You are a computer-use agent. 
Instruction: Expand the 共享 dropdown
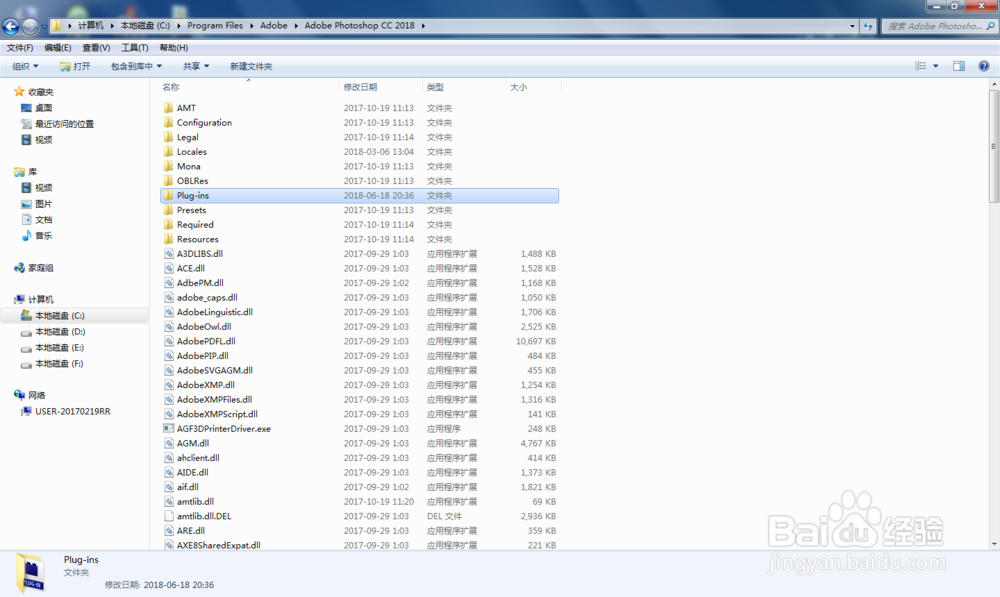pos(196,66)
